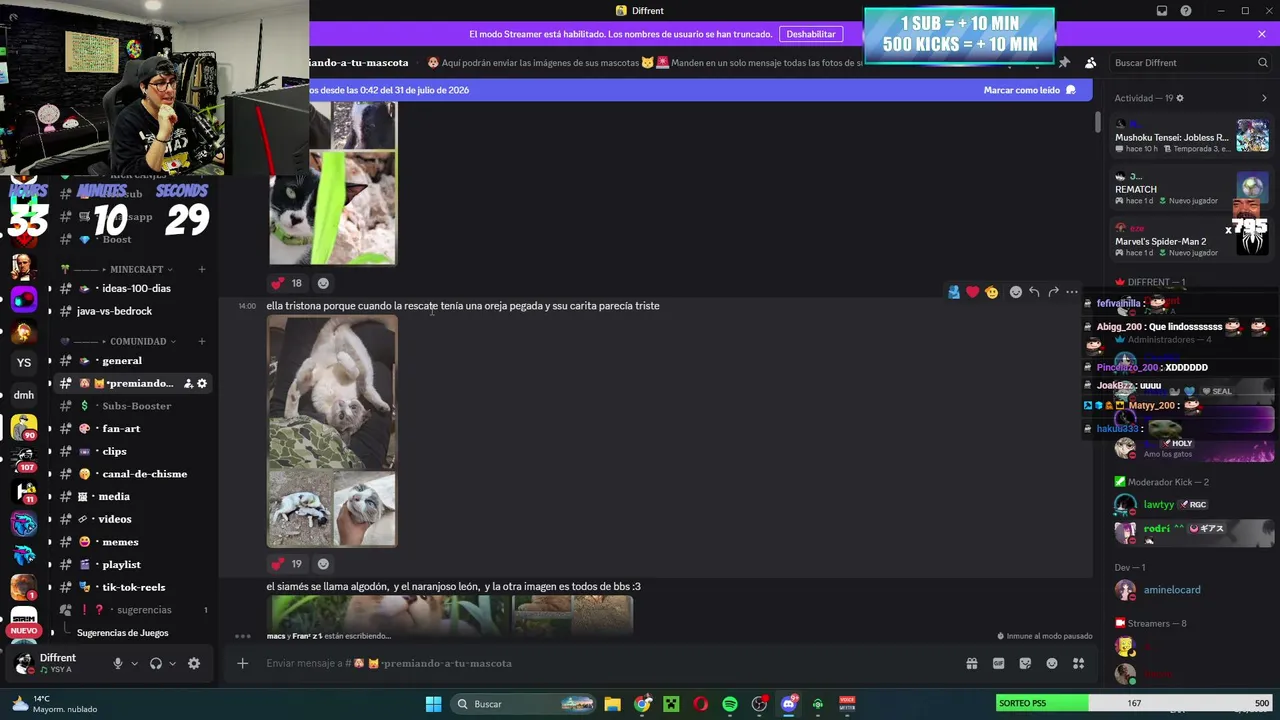This screenshot has height=720, width=1280.
Task: Open the sticker picker
Action: click(x=1025, y=663)
